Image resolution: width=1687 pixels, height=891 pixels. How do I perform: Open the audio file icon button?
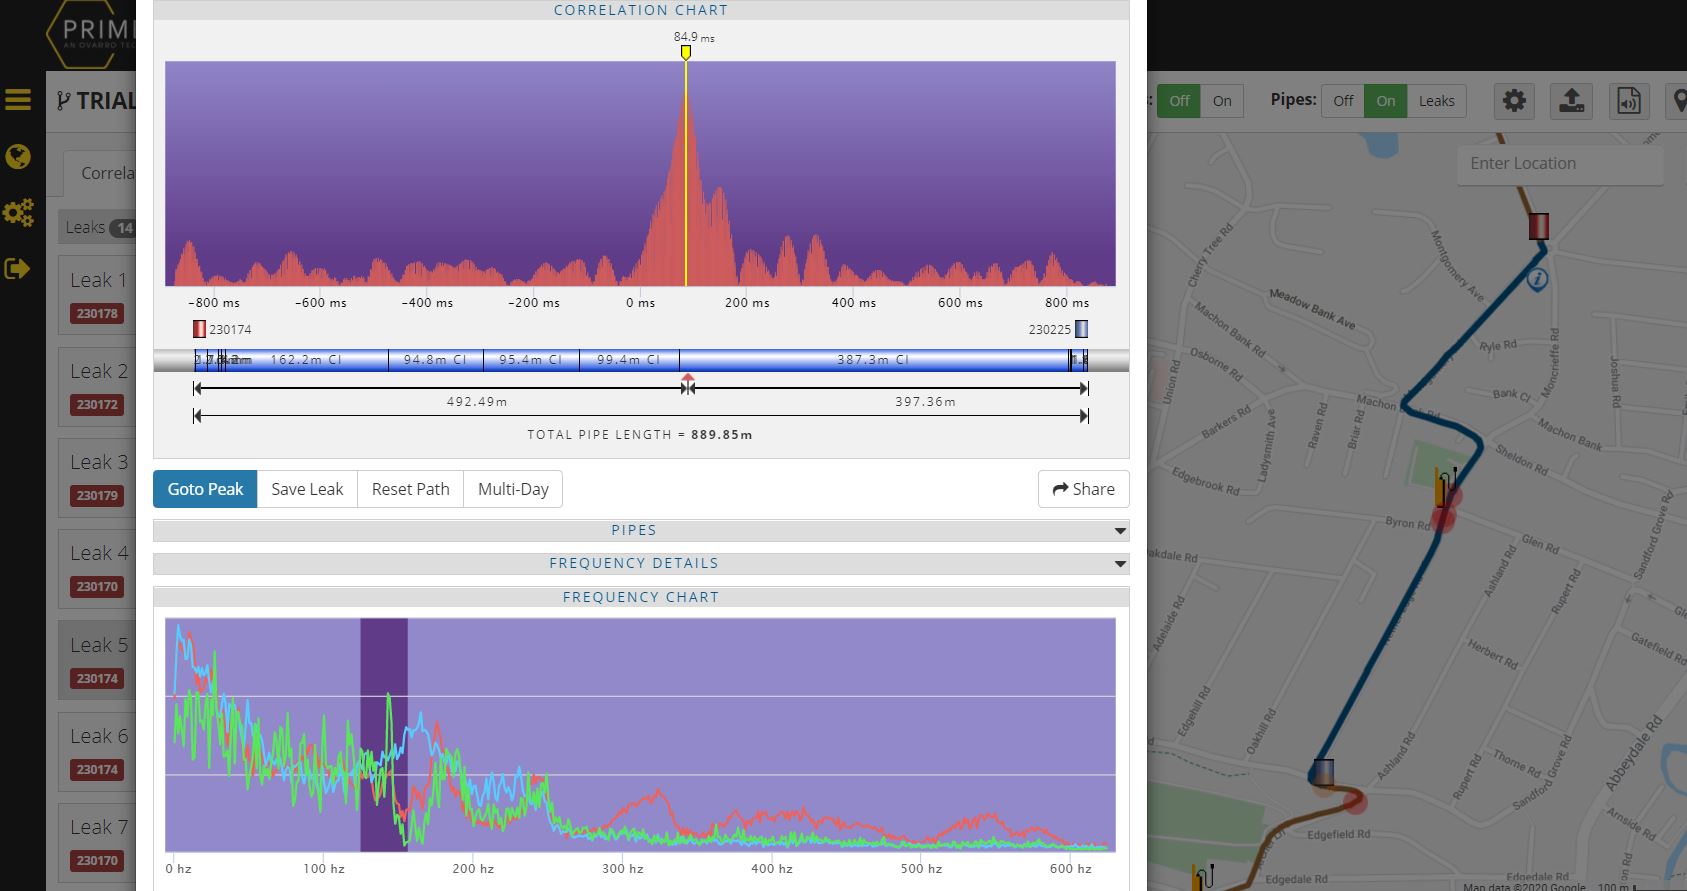pos(1628,101)
